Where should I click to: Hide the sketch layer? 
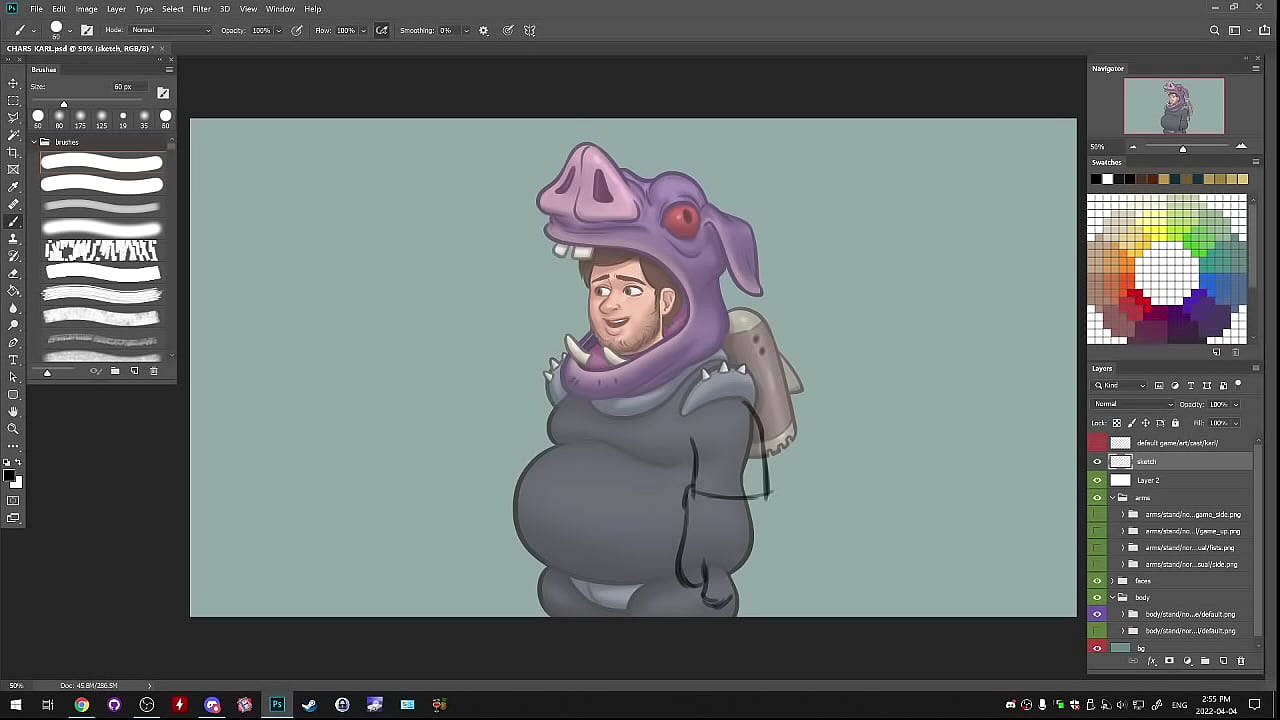tap(1097, 462)
